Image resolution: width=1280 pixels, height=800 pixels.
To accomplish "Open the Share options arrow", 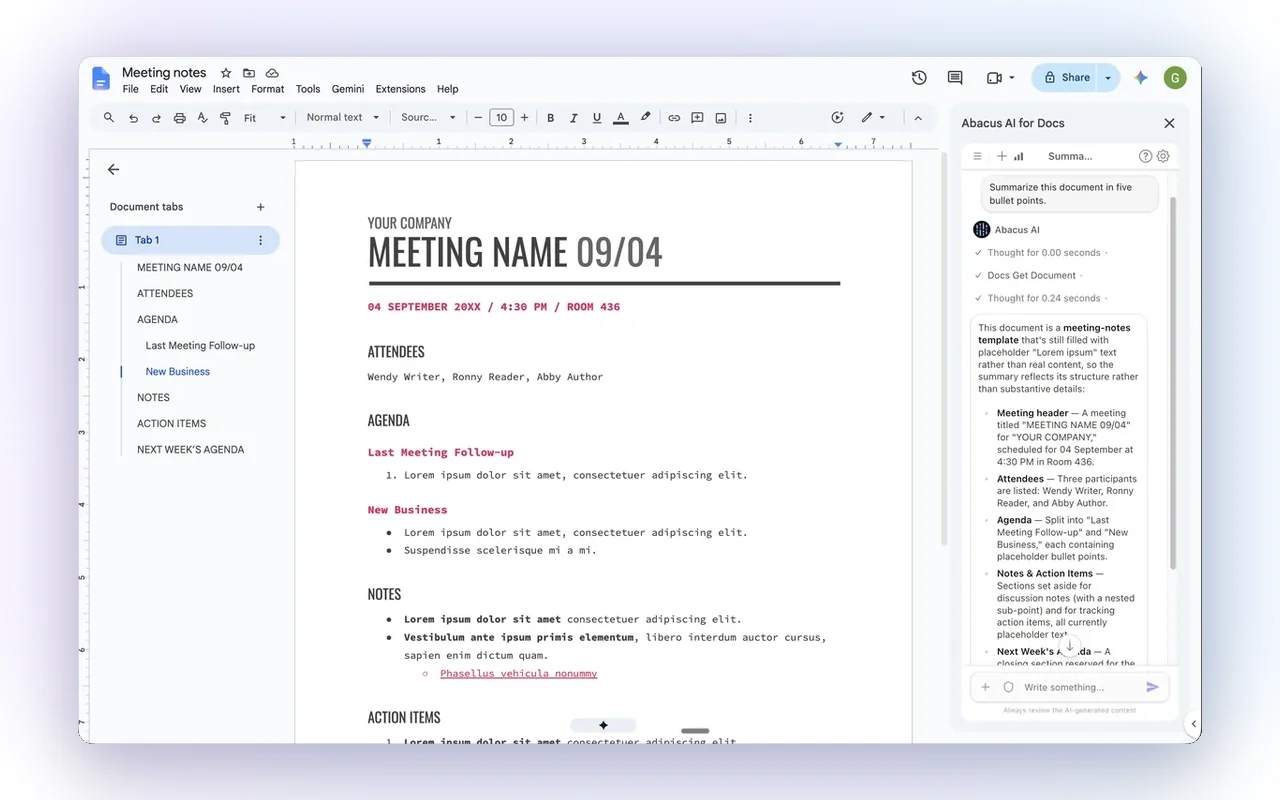I will pyautogui.click(x=1108, y=78).
